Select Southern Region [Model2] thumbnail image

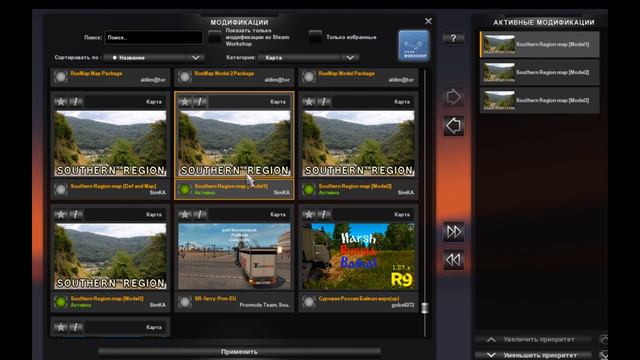pyautogui.click(x=358, y=144)
